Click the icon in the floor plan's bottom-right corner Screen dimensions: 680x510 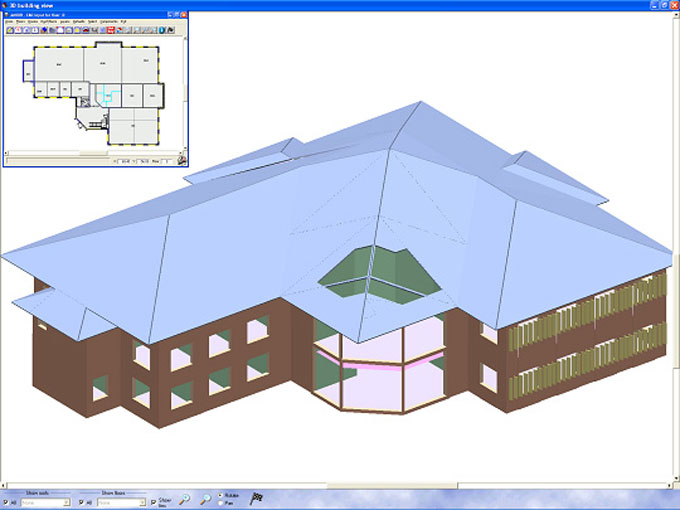(181, 160)
